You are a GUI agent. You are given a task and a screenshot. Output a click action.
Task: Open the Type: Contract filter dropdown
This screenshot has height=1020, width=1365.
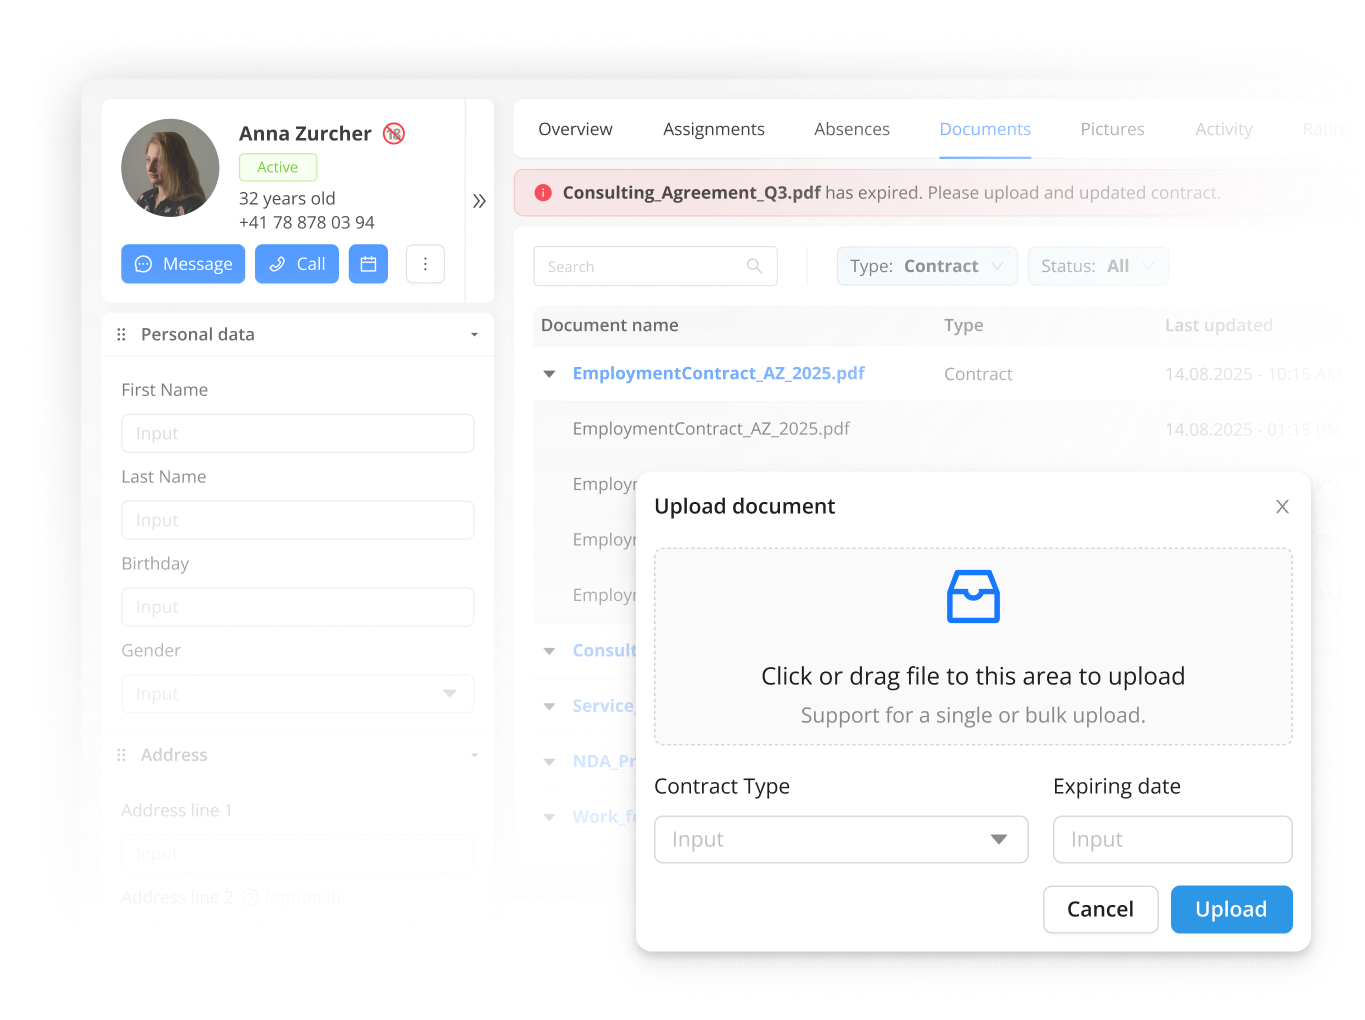(x=926, y=266)
